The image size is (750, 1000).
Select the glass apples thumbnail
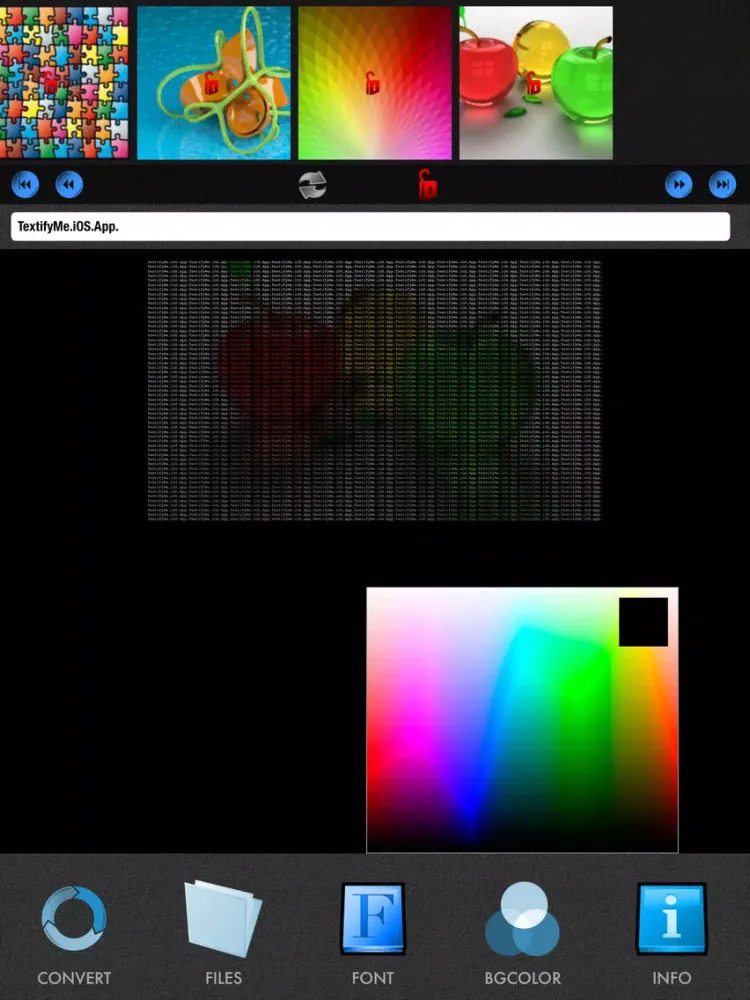[x=536, y=83]
